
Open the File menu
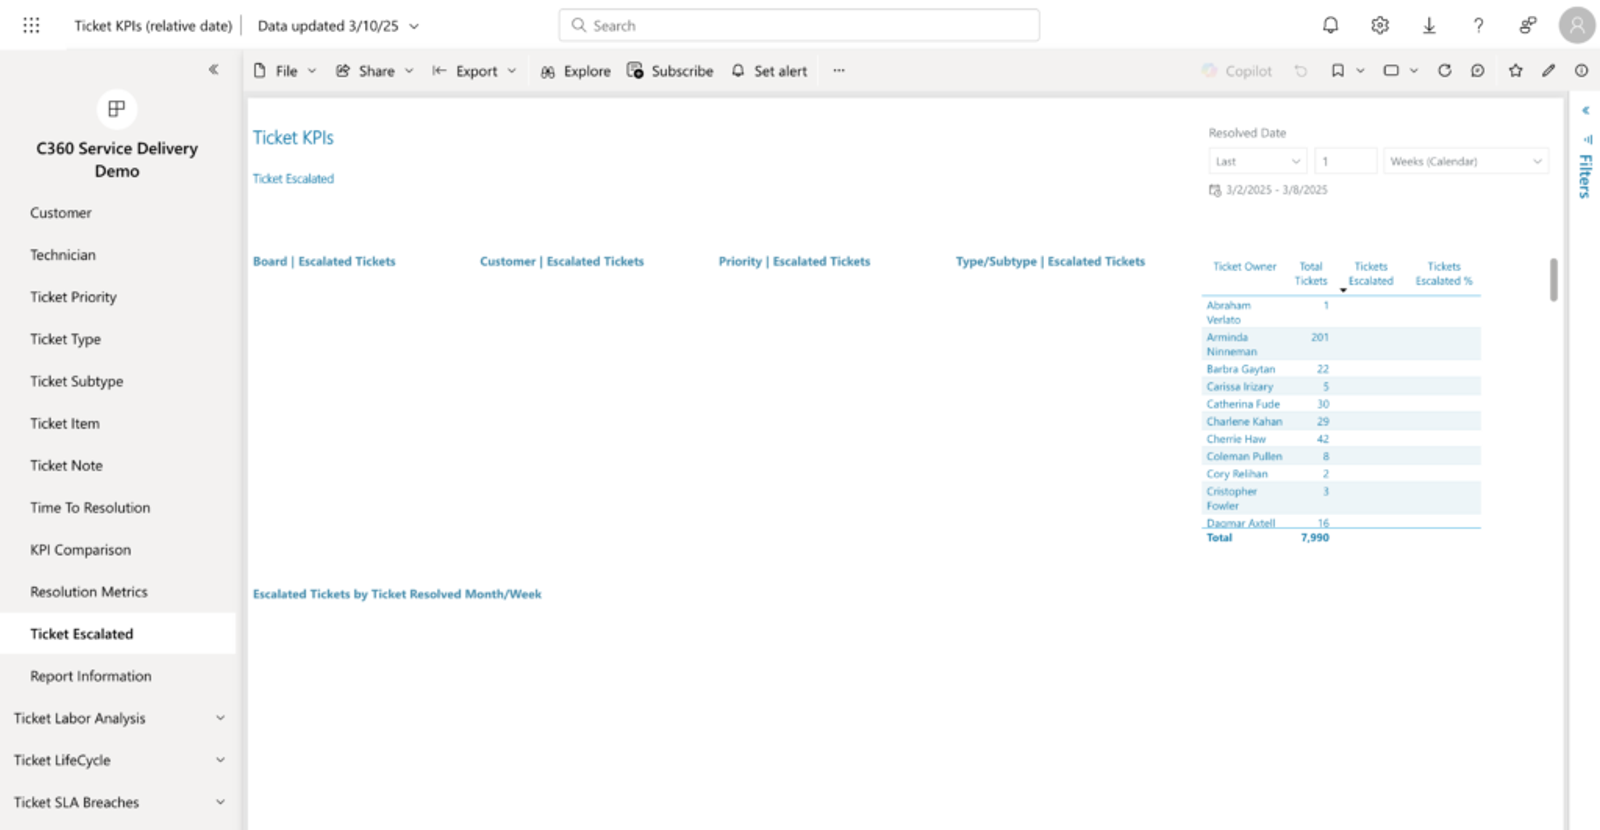coord(285,71)
